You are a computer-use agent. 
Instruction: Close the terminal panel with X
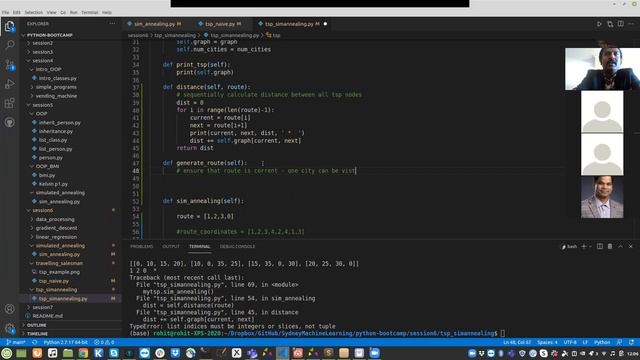click(x=631, y=246)
